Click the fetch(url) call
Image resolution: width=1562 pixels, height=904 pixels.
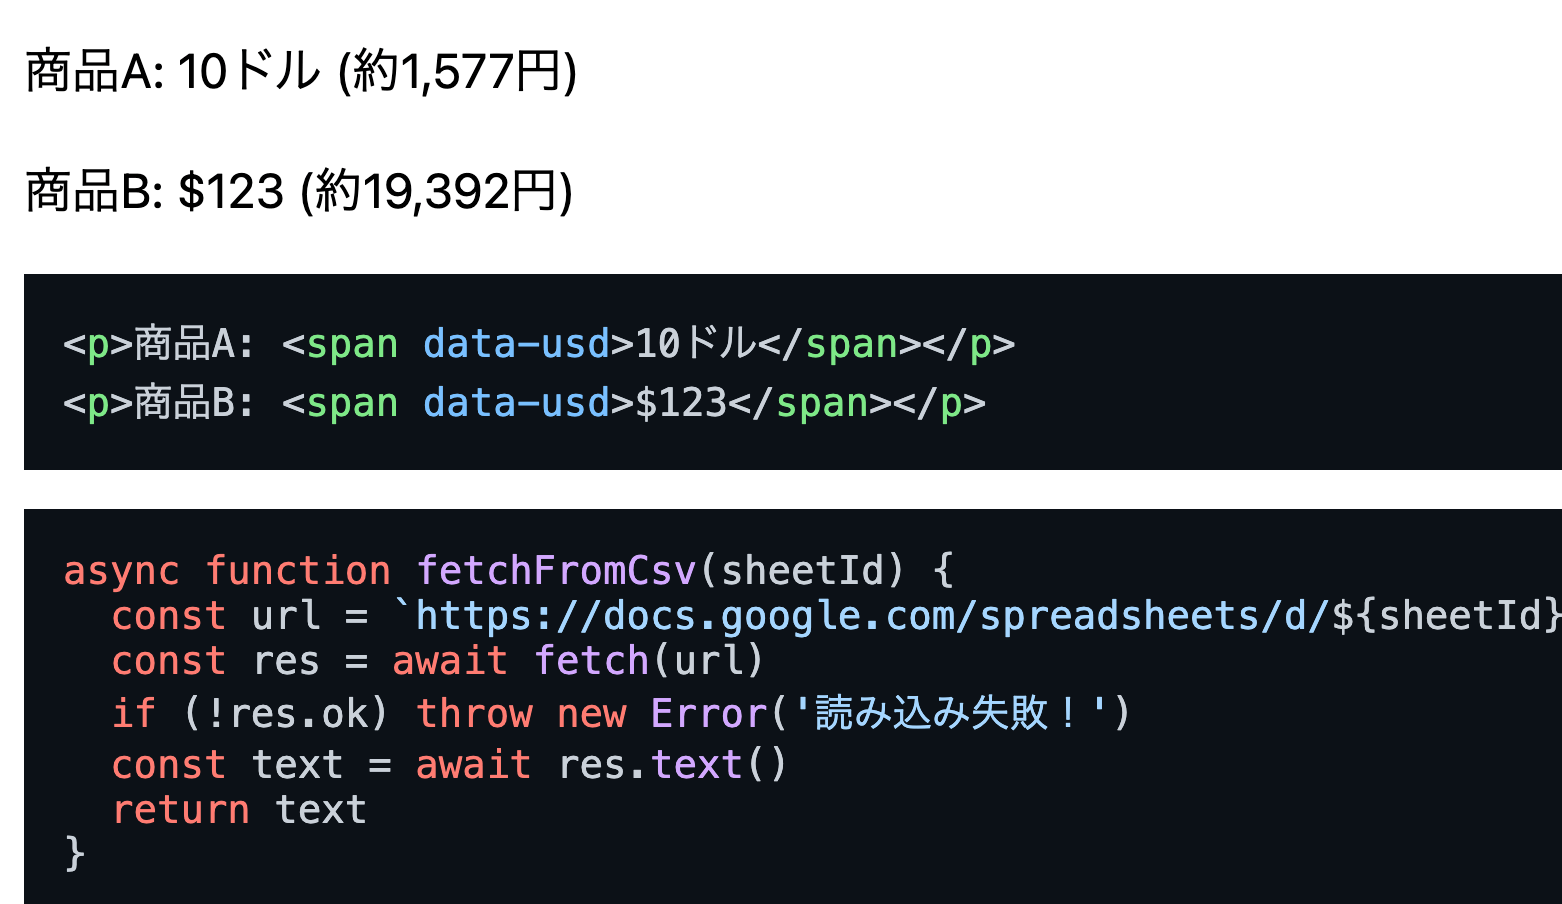click(648, 661)
